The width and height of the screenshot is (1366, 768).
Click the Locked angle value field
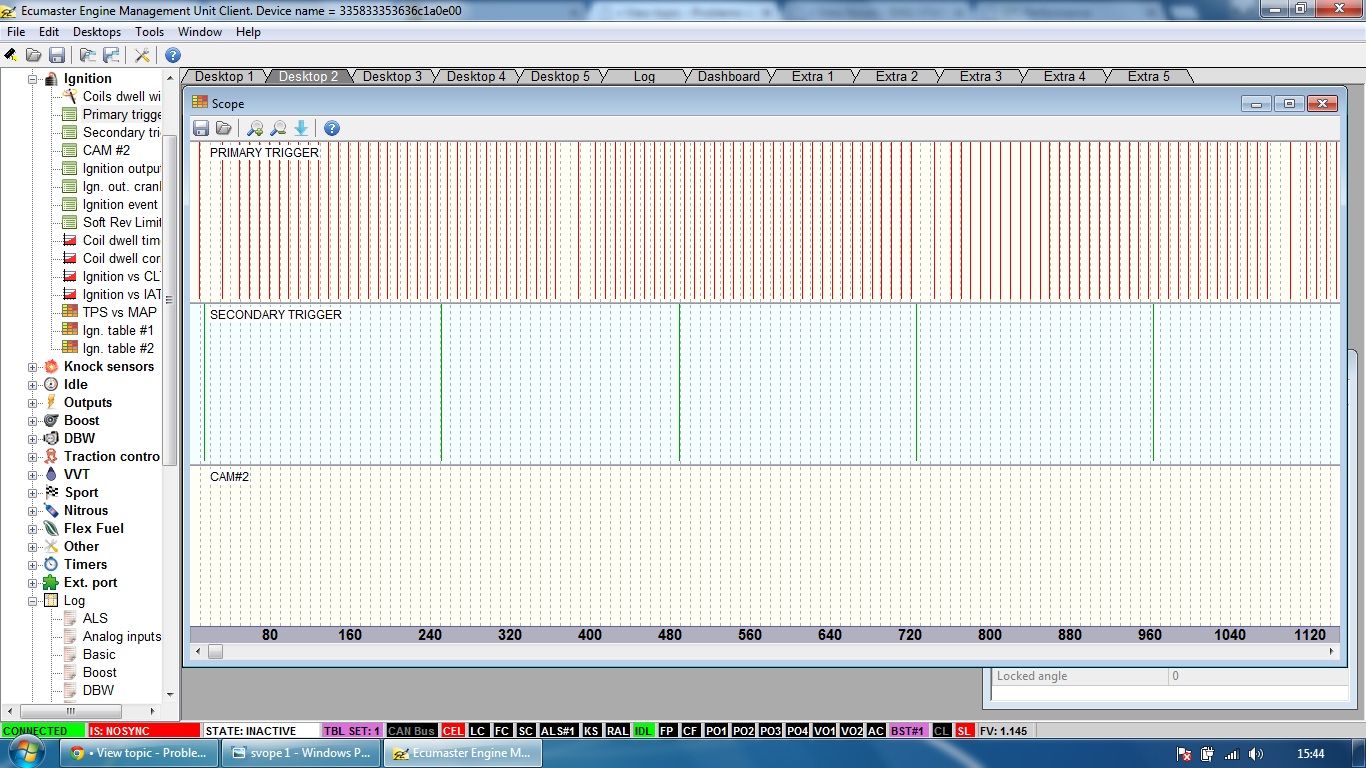point(1256,676)
